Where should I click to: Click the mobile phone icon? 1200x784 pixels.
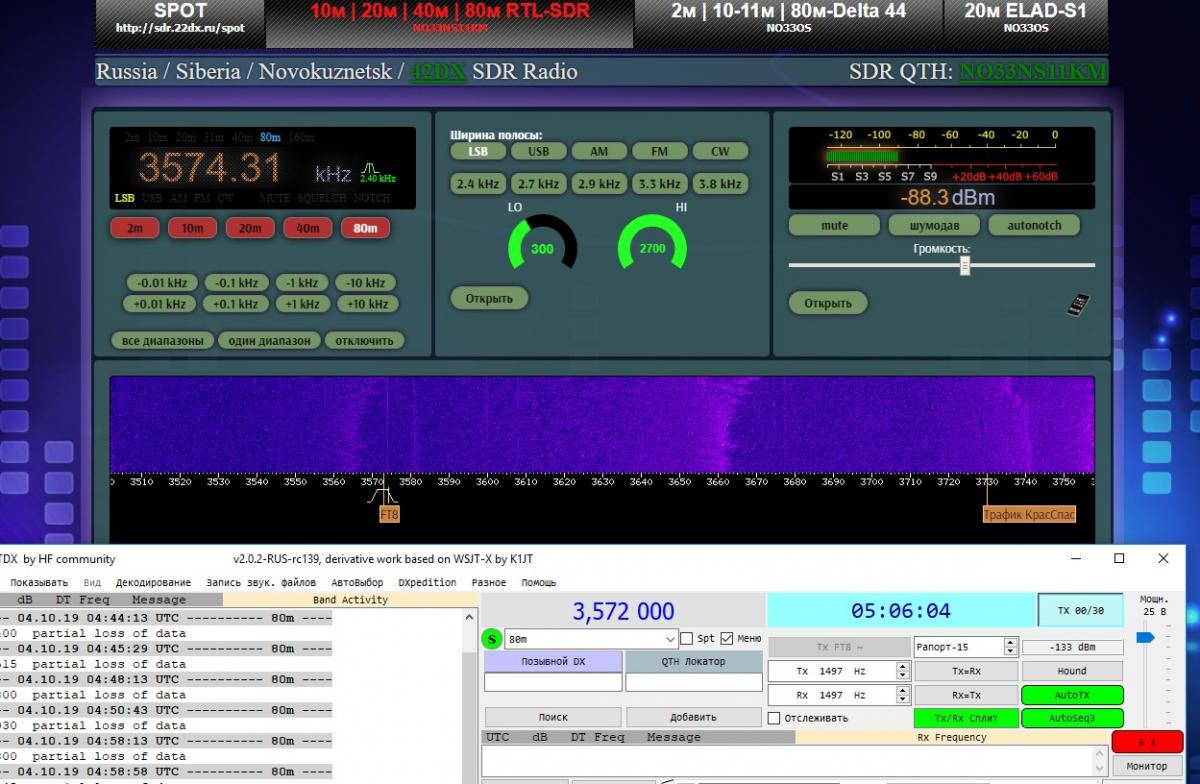coord(1078,304)
